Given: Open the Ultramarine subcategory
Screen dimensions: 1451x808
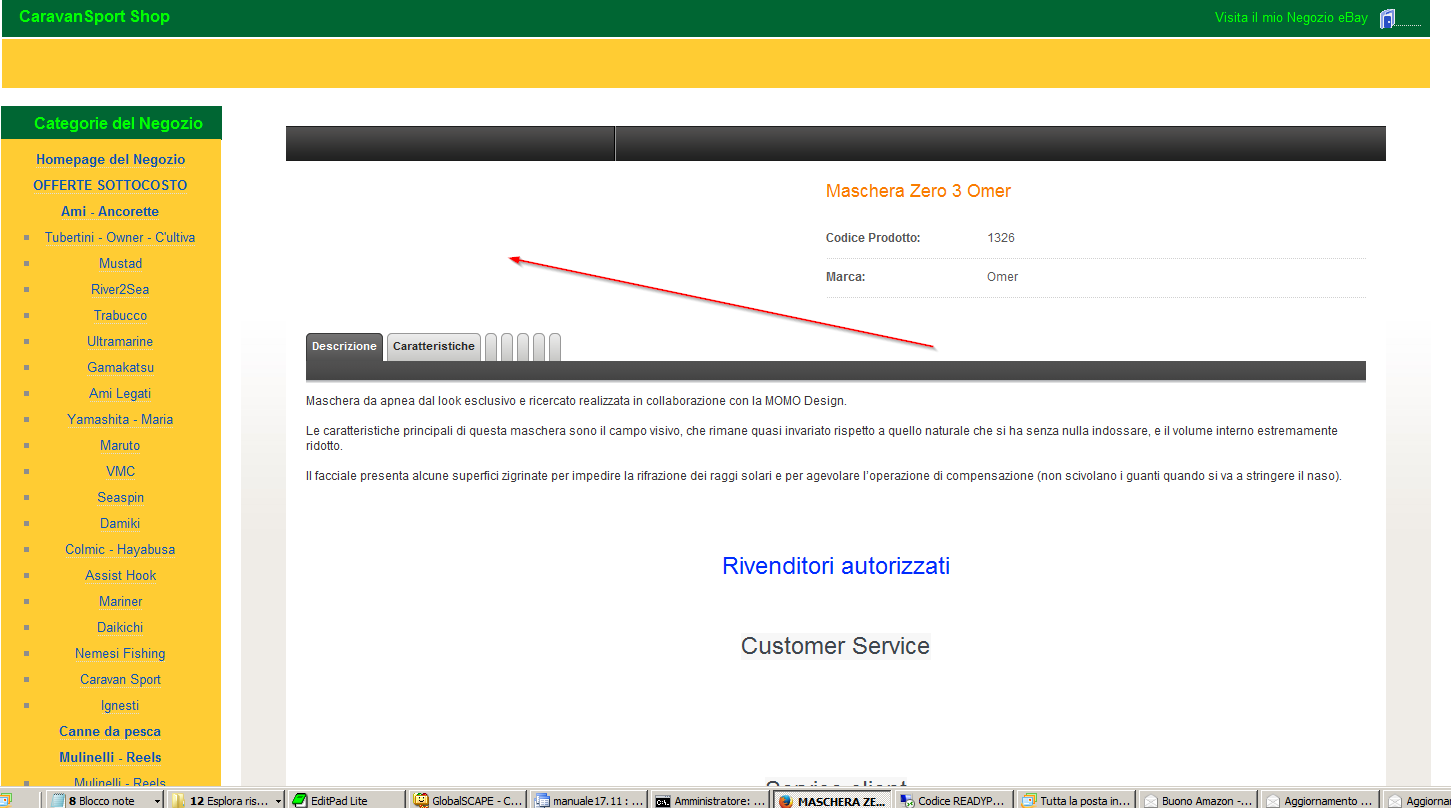Looking at the screenshot, I should click(x=120, y=341).
